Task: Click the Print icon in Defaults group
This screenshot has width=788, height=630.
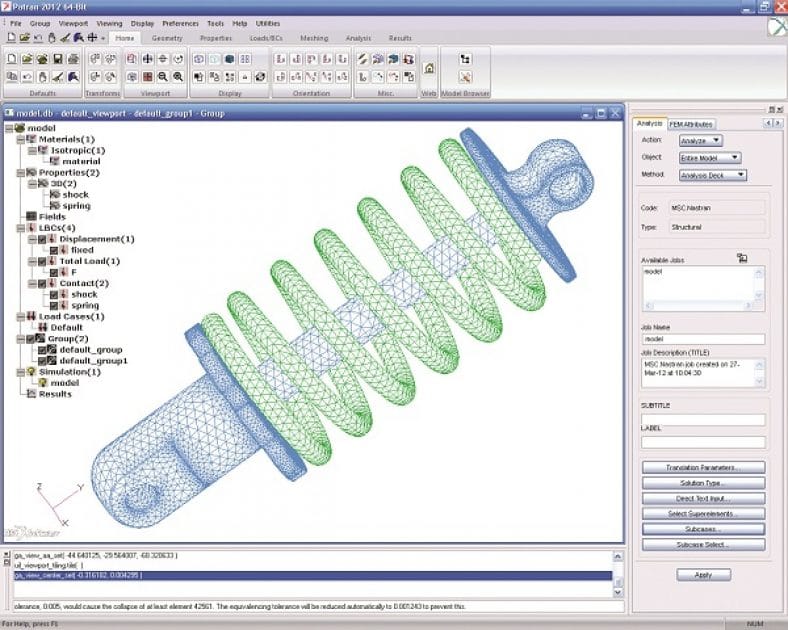Action: (73, 59)
